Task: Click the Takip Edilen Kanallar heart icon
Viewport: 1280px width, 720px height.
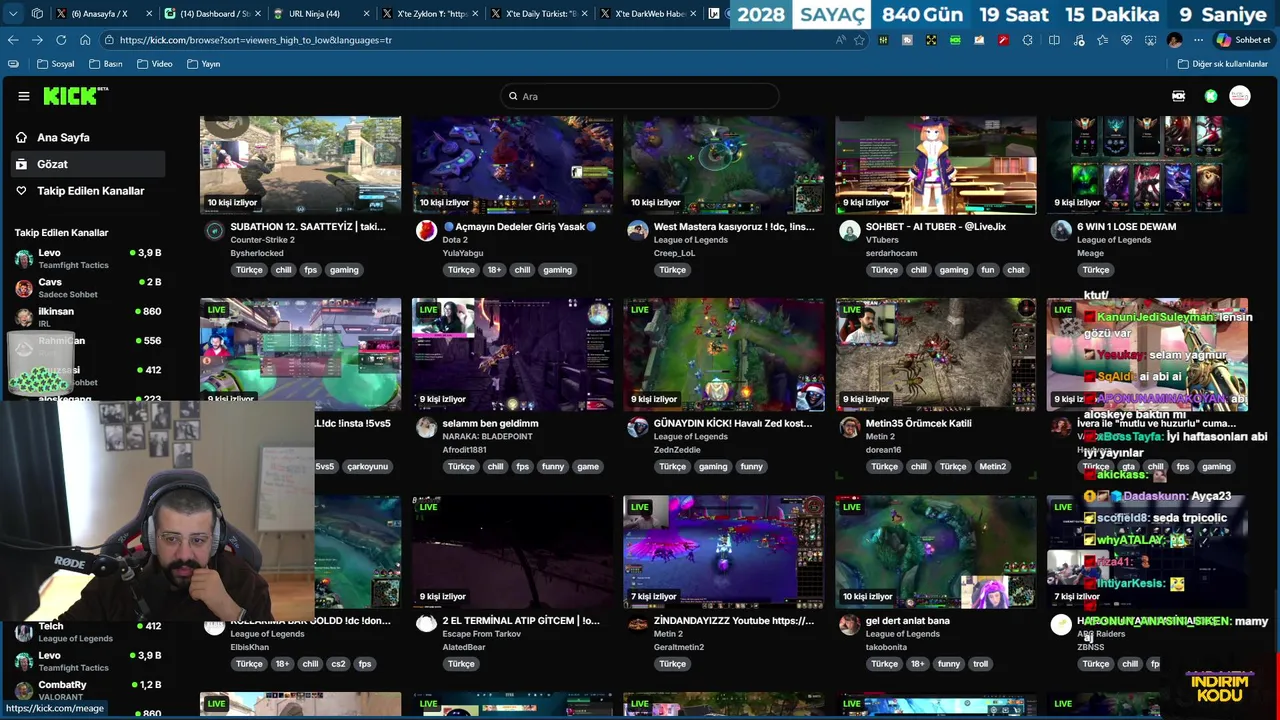Action: (21, 191)
